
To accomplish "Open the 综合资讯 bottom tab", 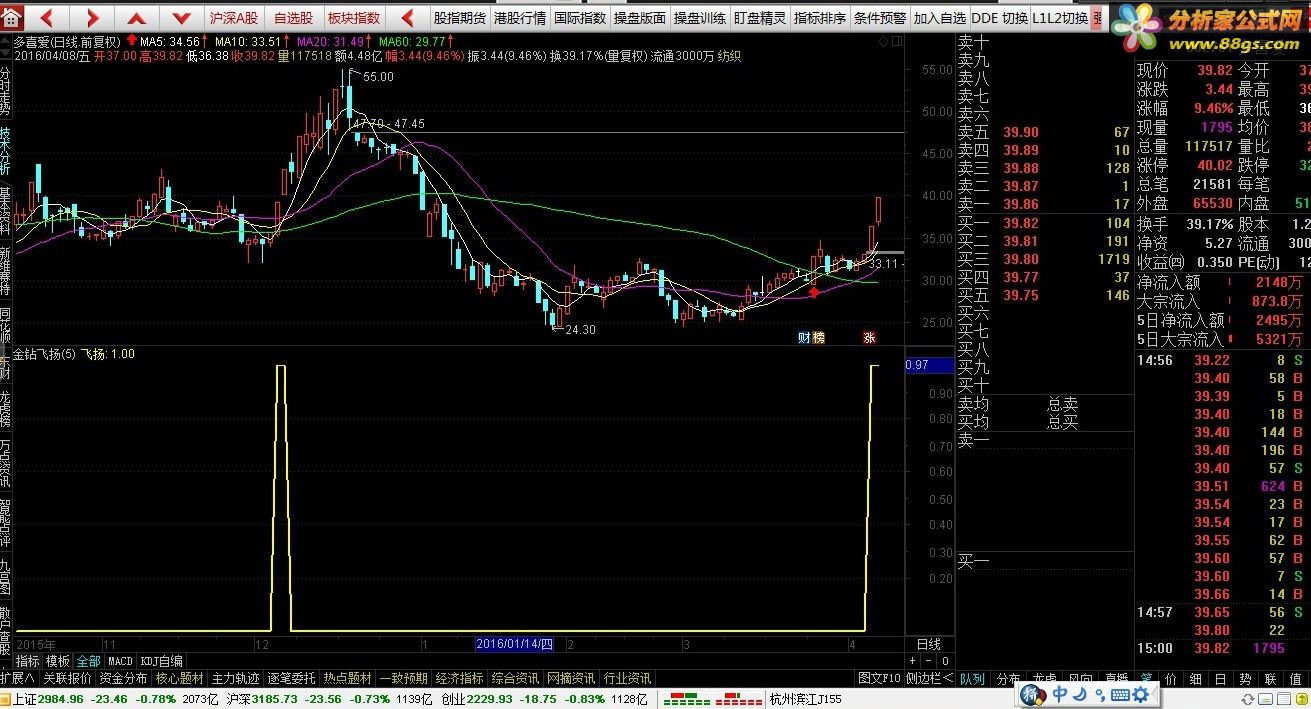I will pyautogui.click(x=515, y=678).
